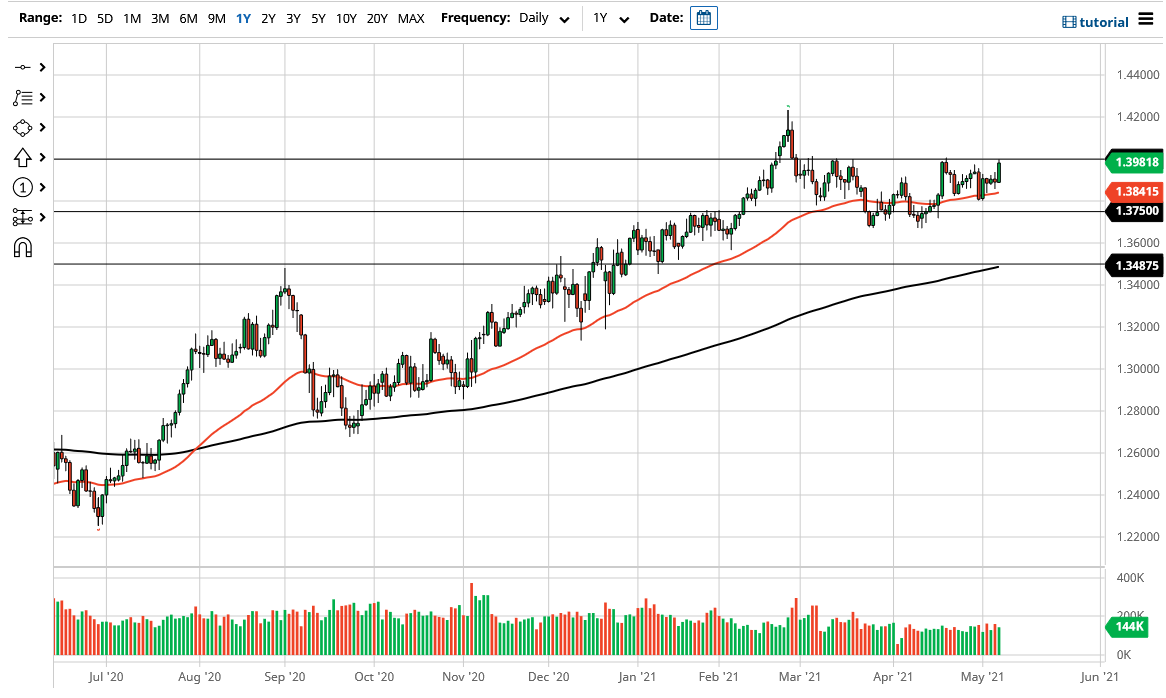Image resolution: width=1166 pixels, height=698 pixels.
Task: Open the date calendar picker
Action: (x=703, y=18)
